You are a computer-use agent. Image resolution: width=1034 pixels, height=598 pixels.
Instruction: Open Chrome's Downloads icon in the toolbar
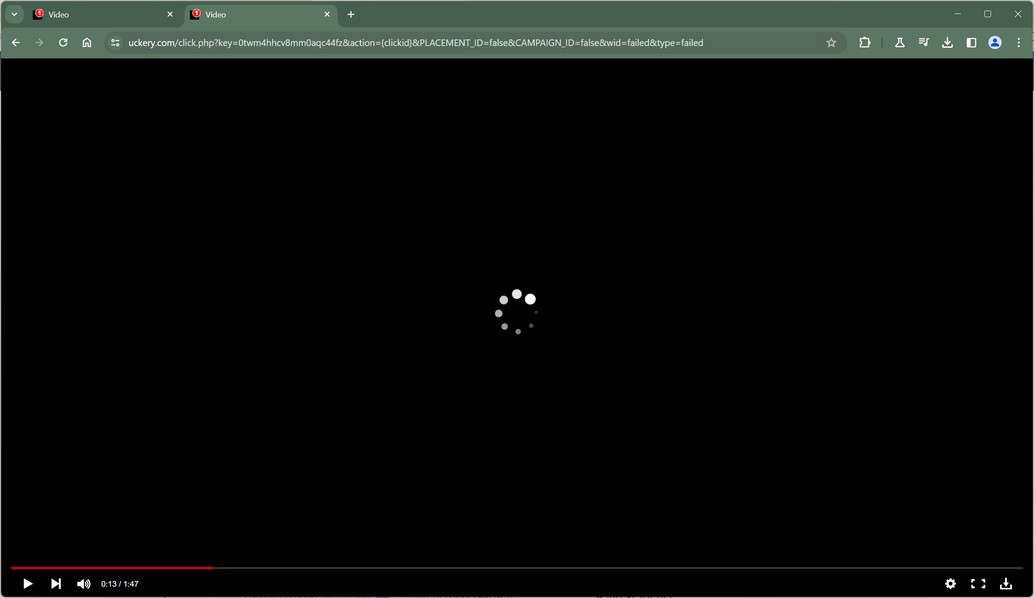point(947,42)
